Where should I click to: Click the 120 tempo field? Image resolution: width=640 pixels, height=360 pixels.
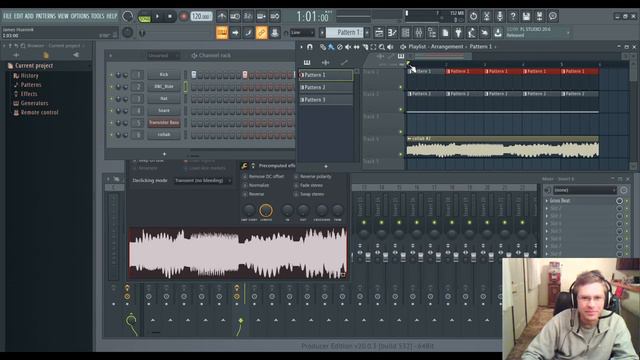pyautogui.click(x=201, y=17)
